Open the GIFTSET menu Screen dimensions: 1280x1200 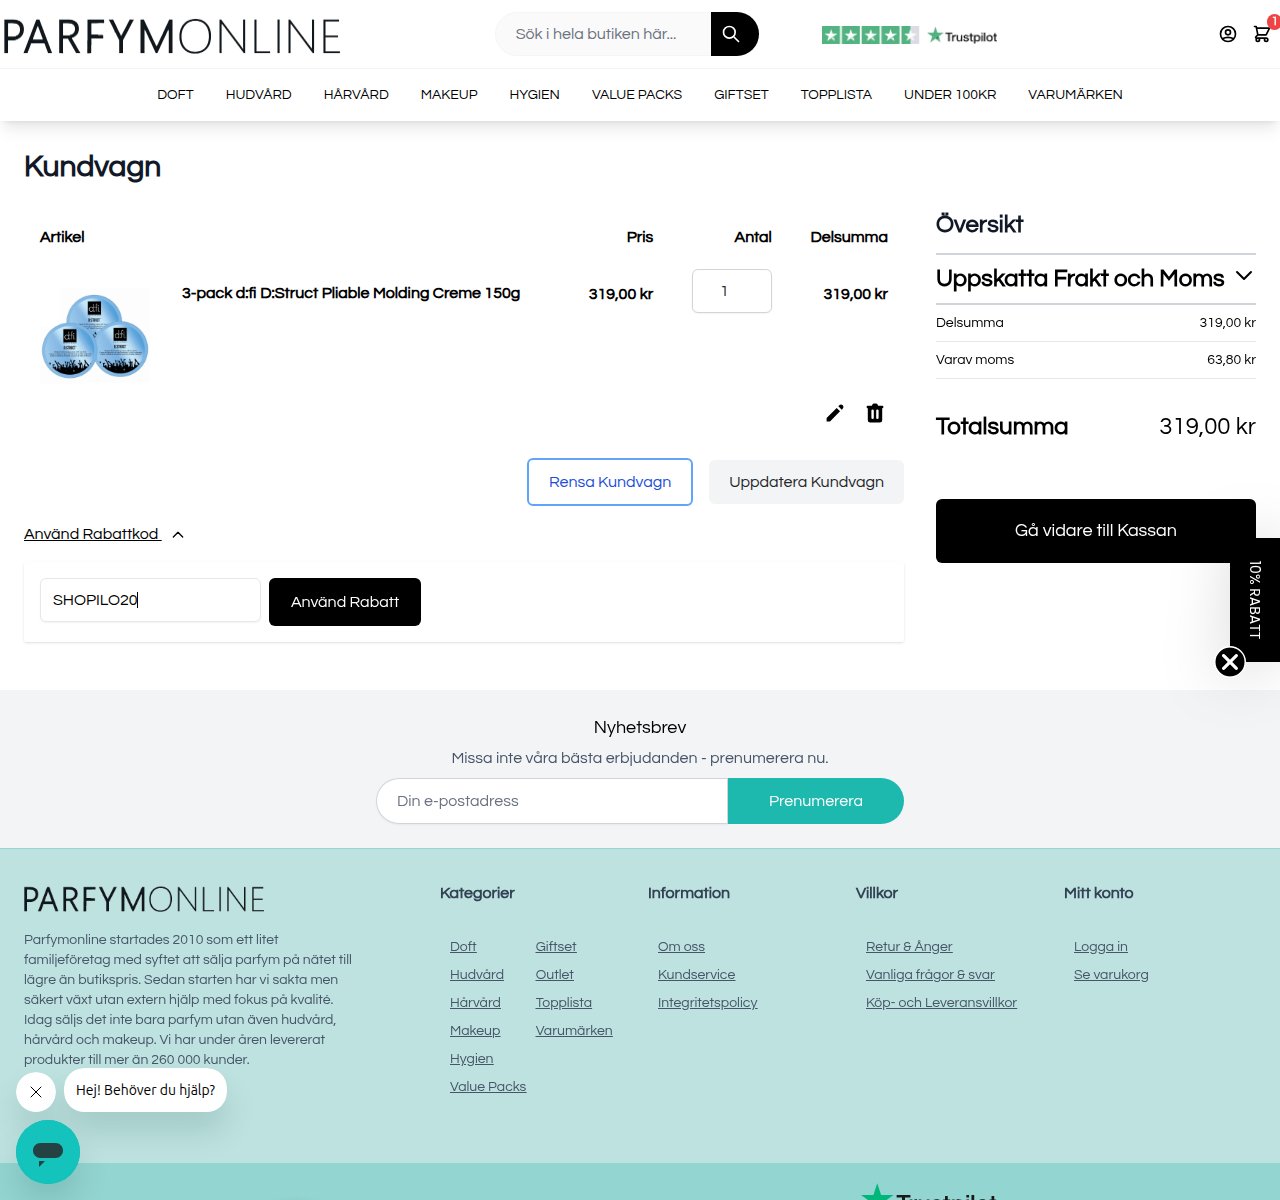click(741, 95)
